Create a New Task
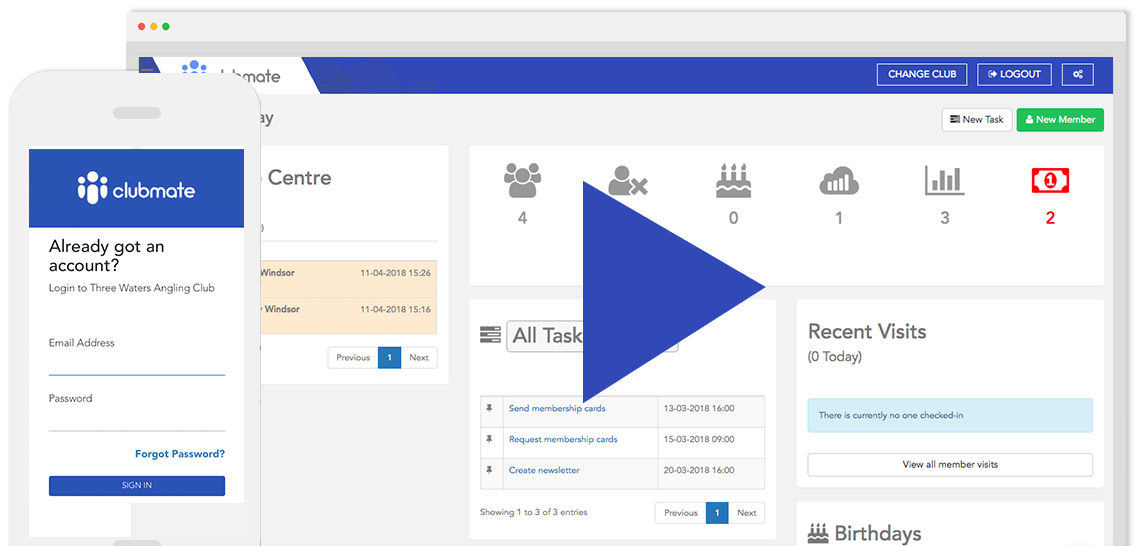1134x546 pixels. click(976, 120)
